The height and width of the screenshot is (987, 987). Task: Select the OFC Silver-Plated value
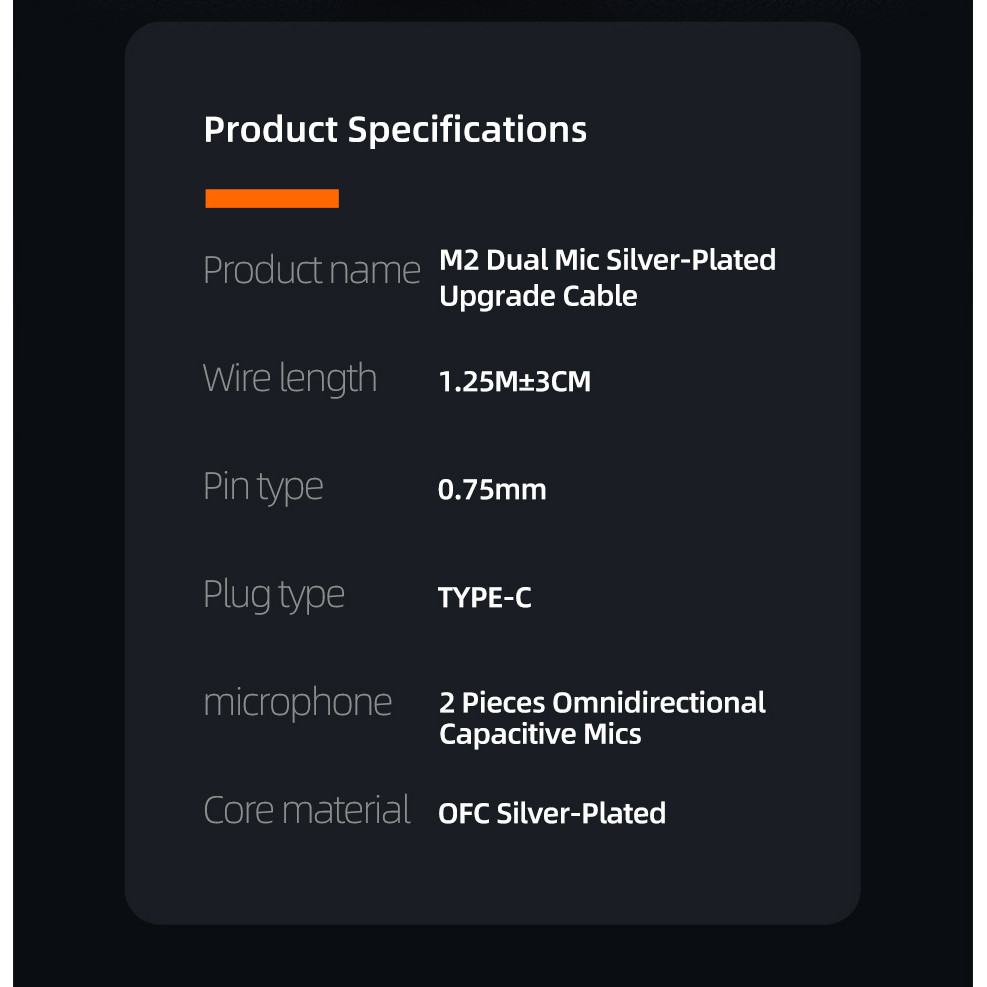tap(552, 813)
